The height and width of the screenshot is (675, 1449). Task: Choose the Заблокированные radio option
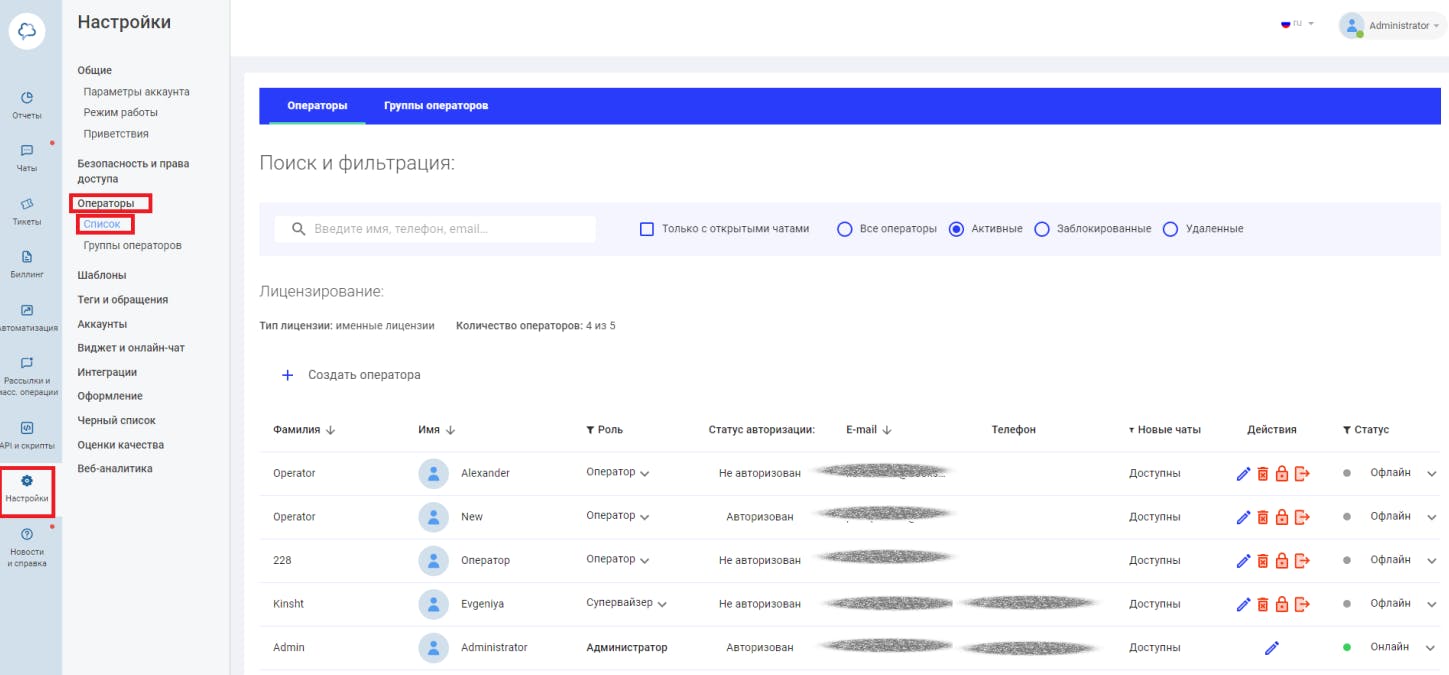coord(1042,229)
